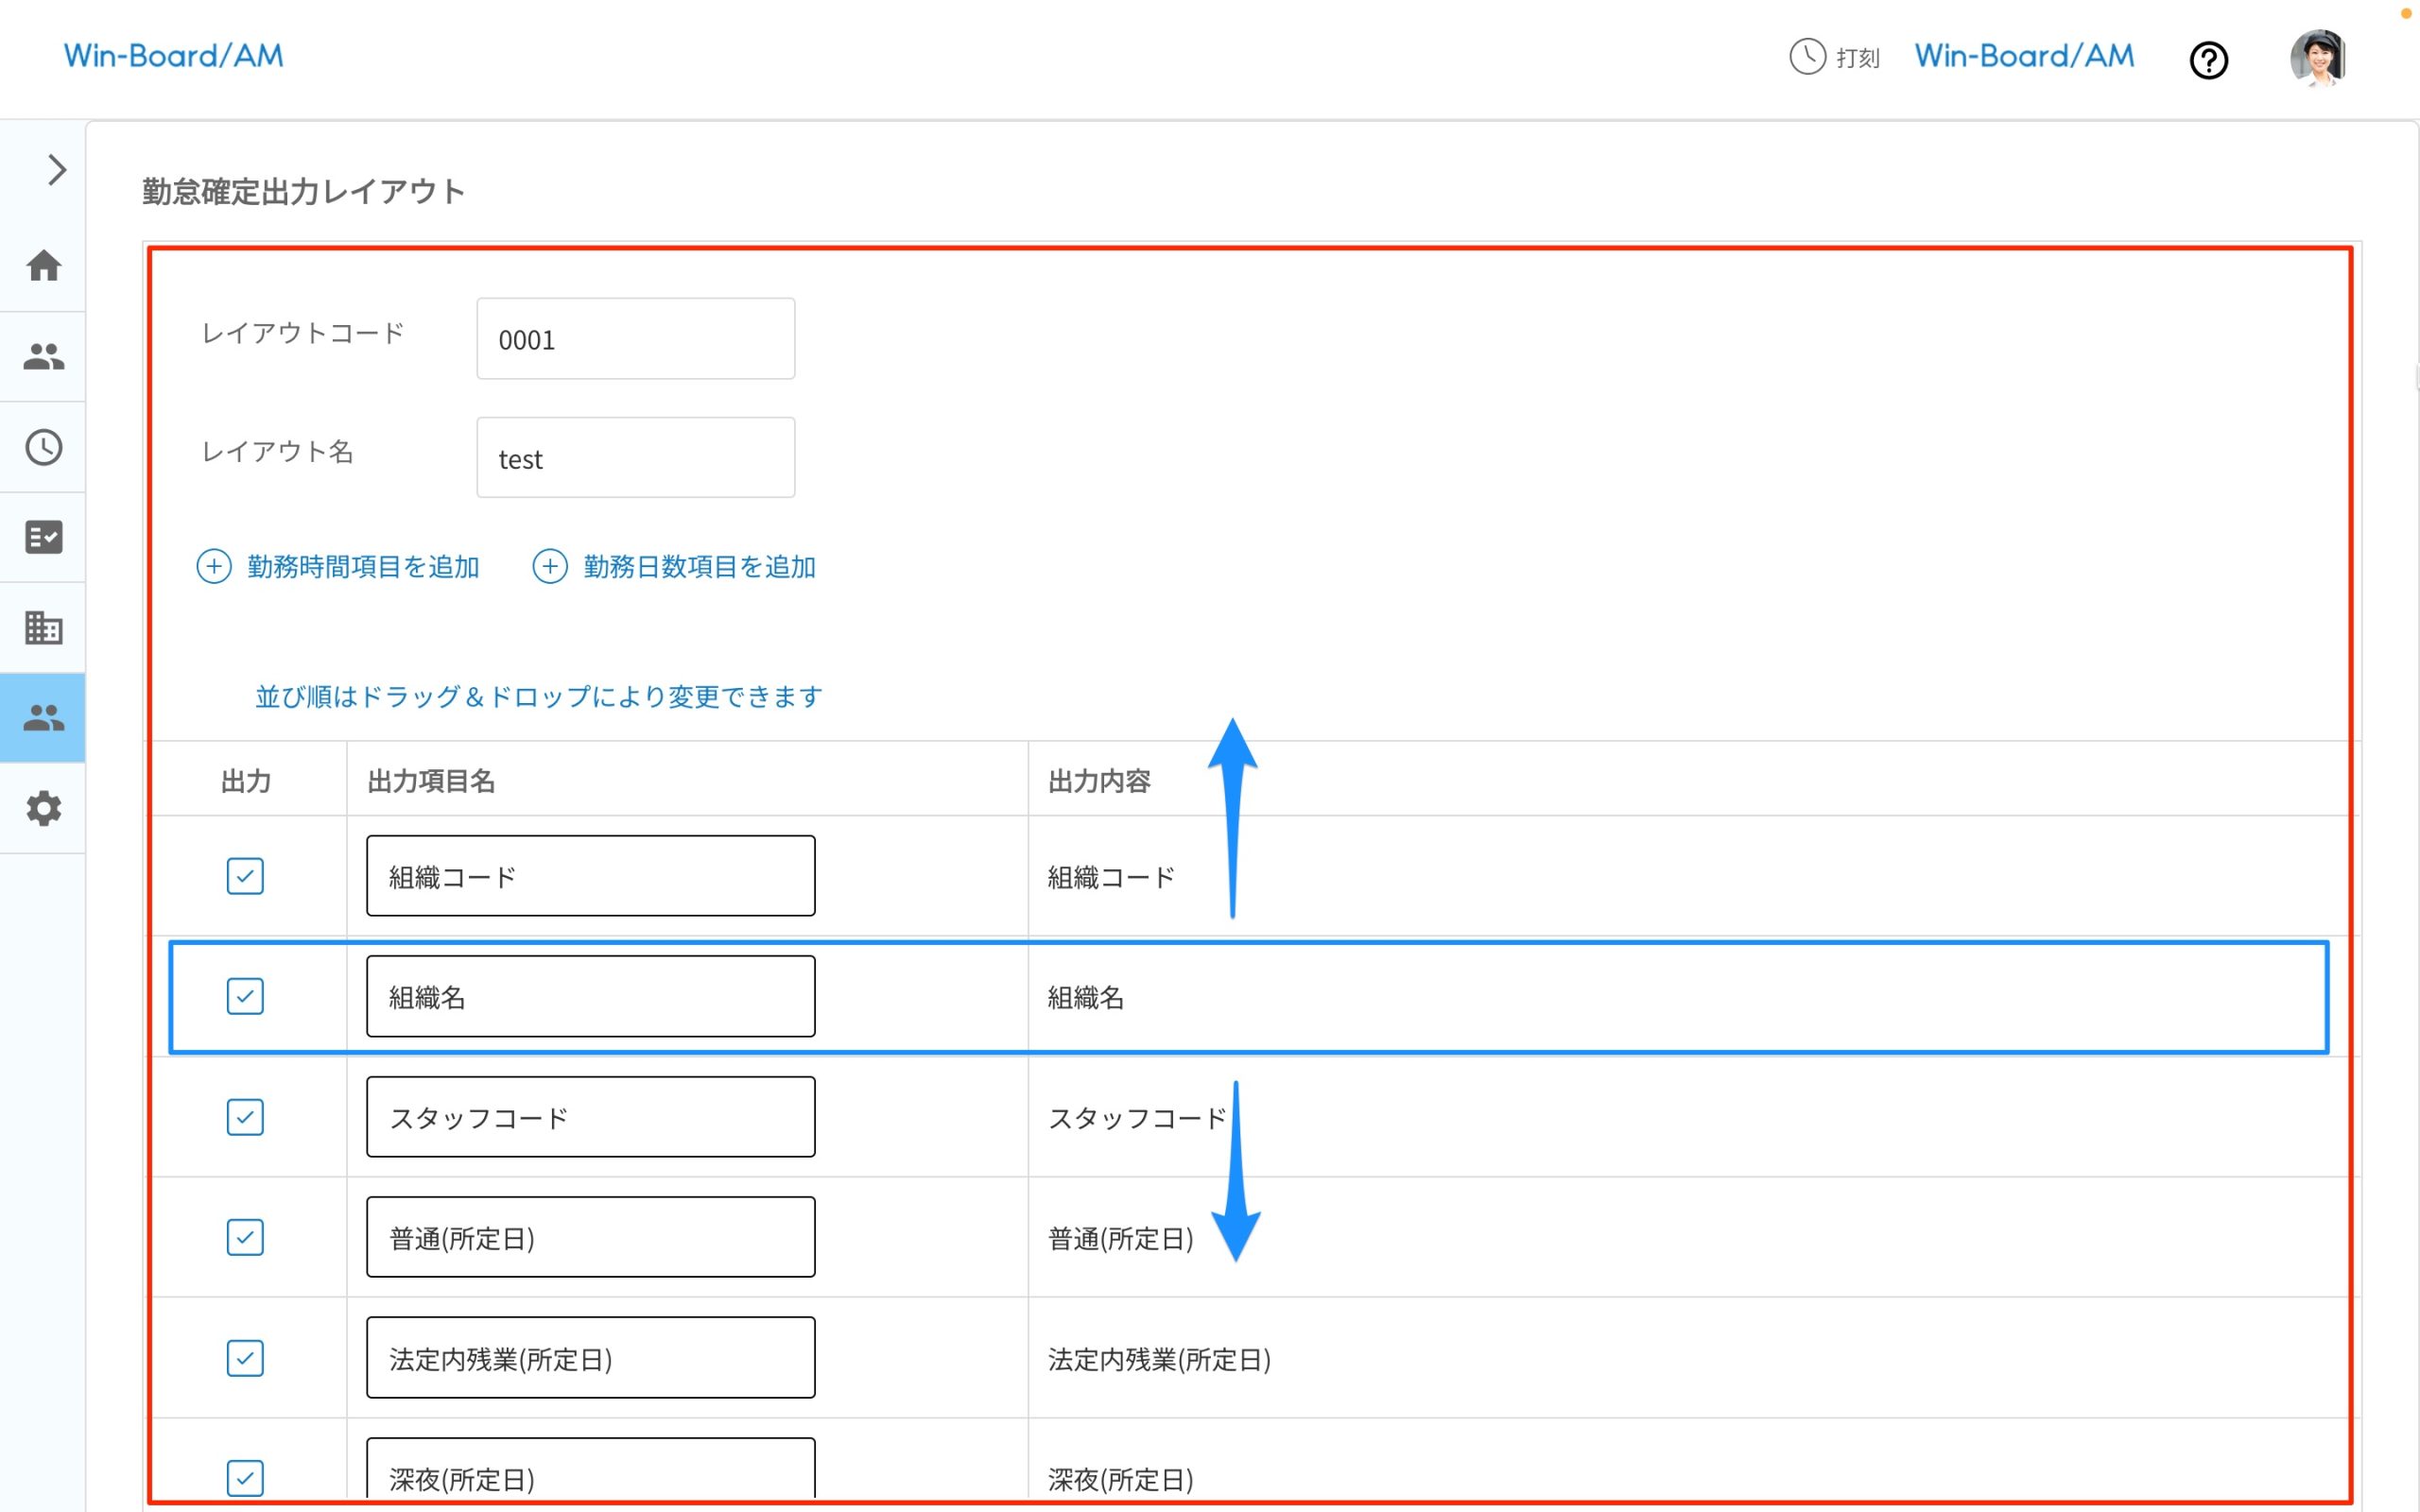Click the highlighted staff management sidebar icon
The width and height of the screenshot is (2420, 1512).
pos(44,717)
